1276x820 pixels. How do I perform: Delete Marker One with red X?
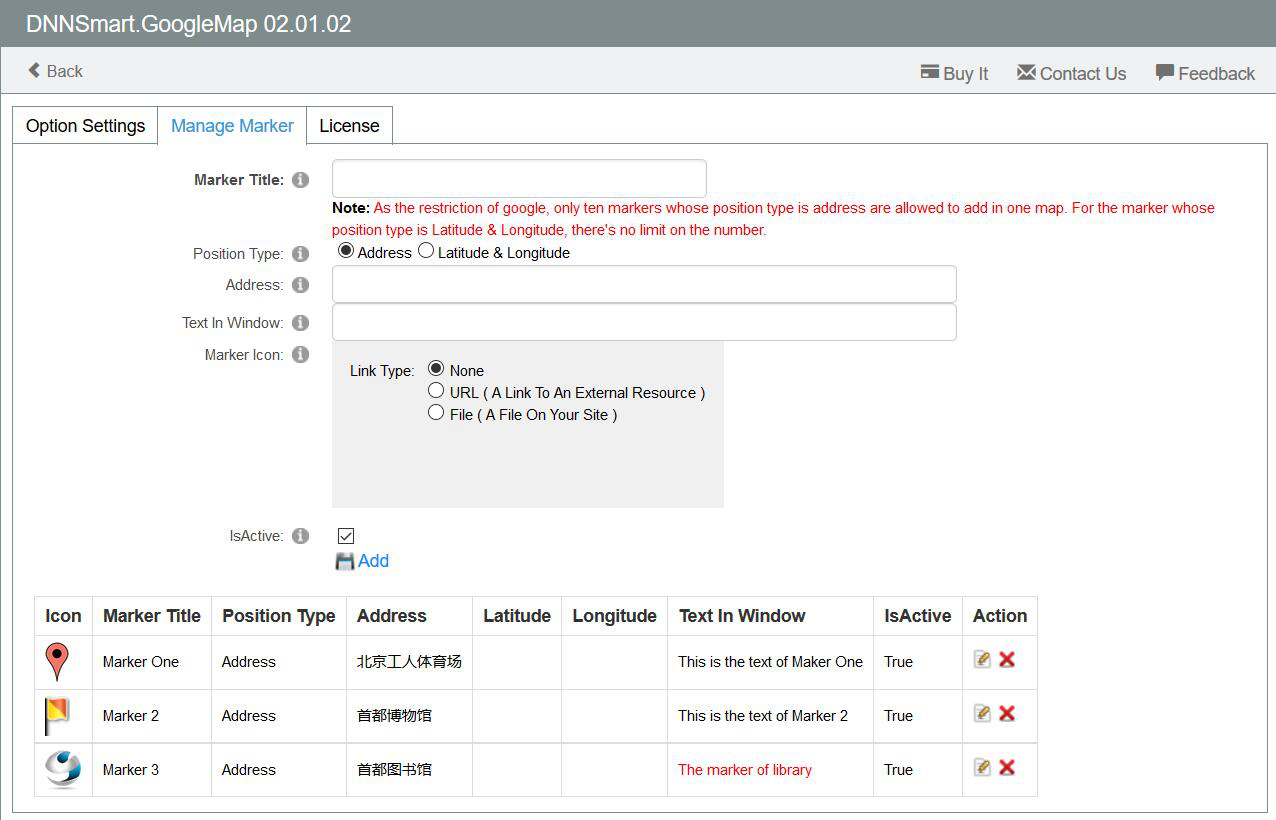1007,659
